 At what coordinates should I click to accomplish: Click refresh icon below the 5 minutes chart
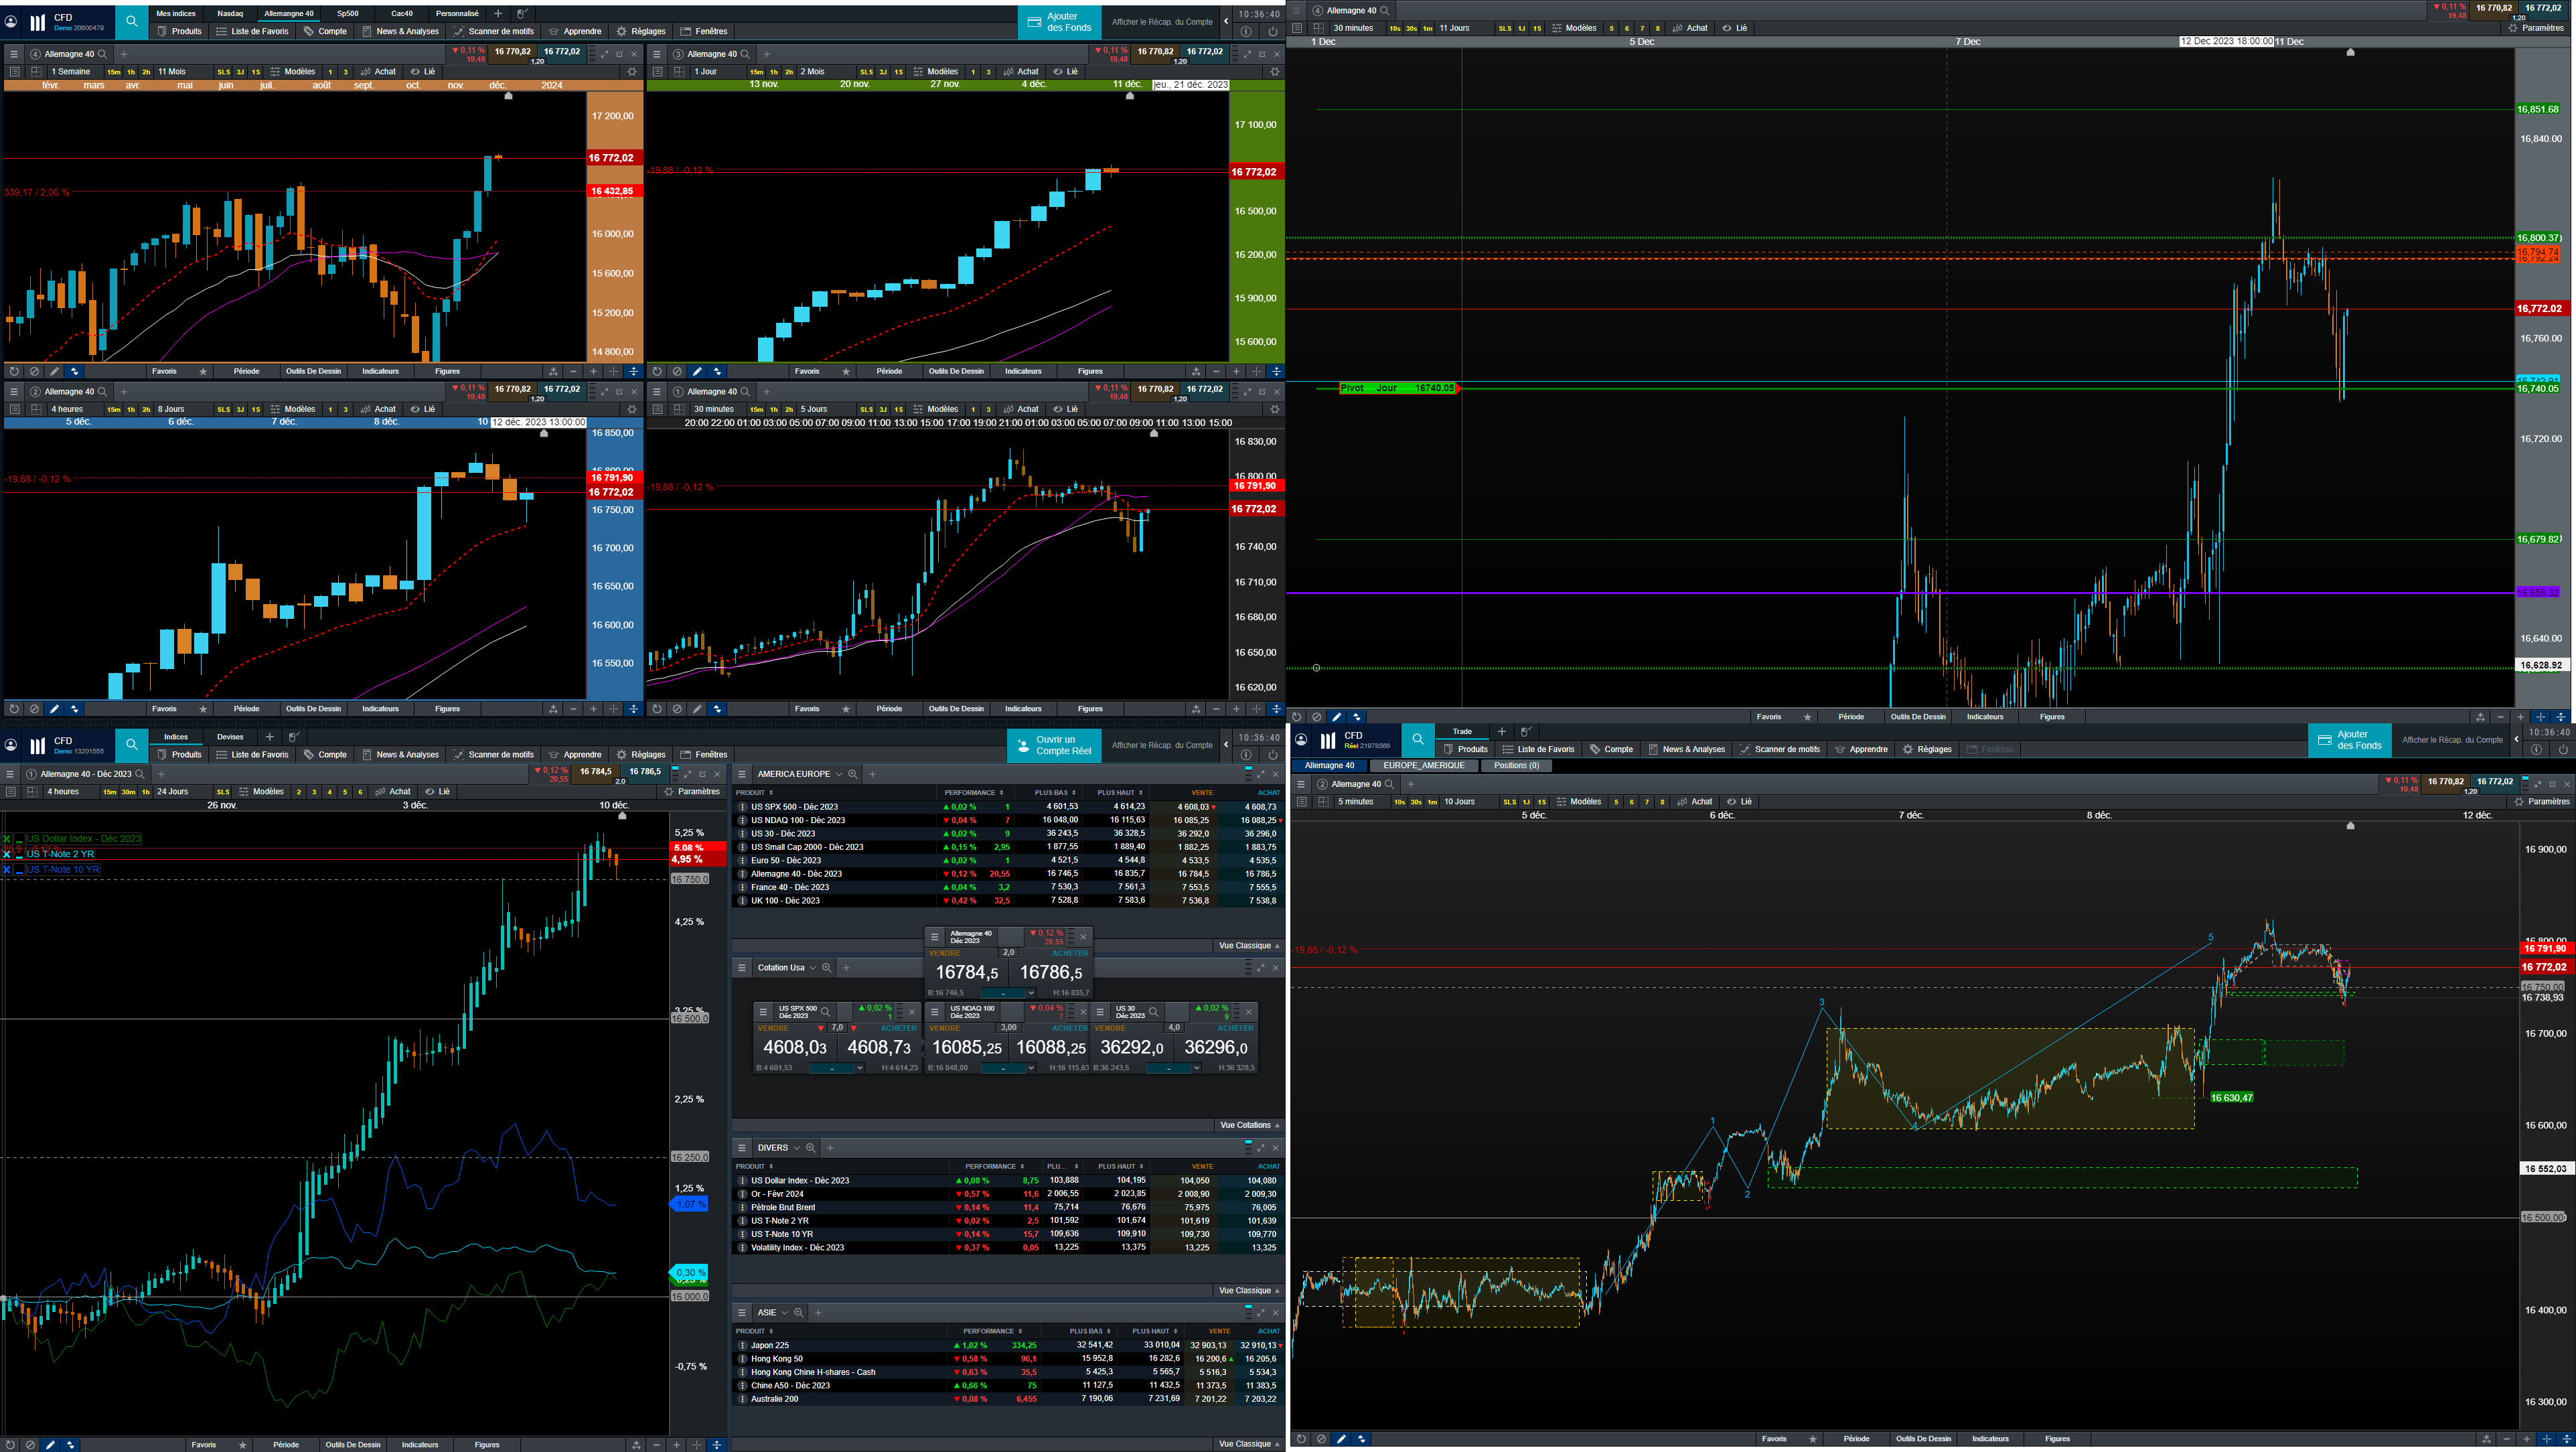coord(1300,1439)
